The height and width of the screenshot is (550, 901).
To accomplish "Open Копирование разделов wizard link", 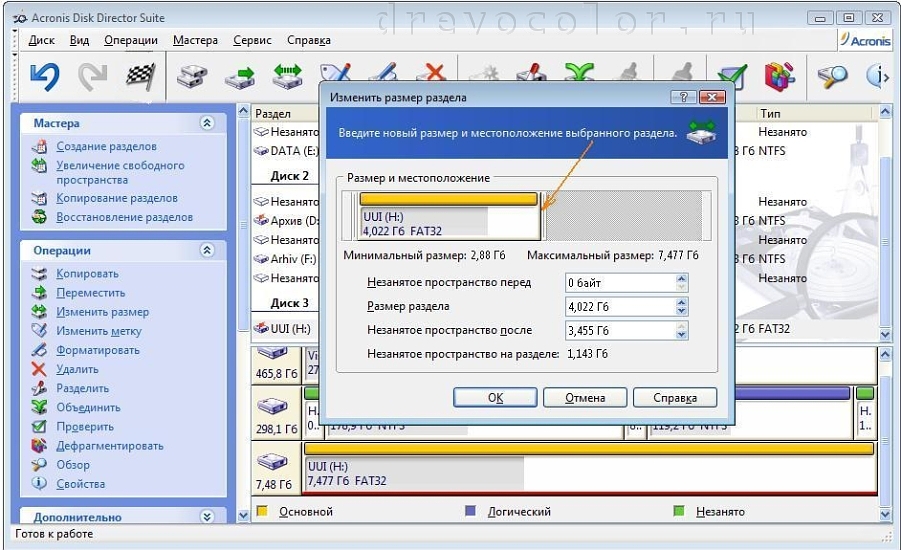I will 117,198.
